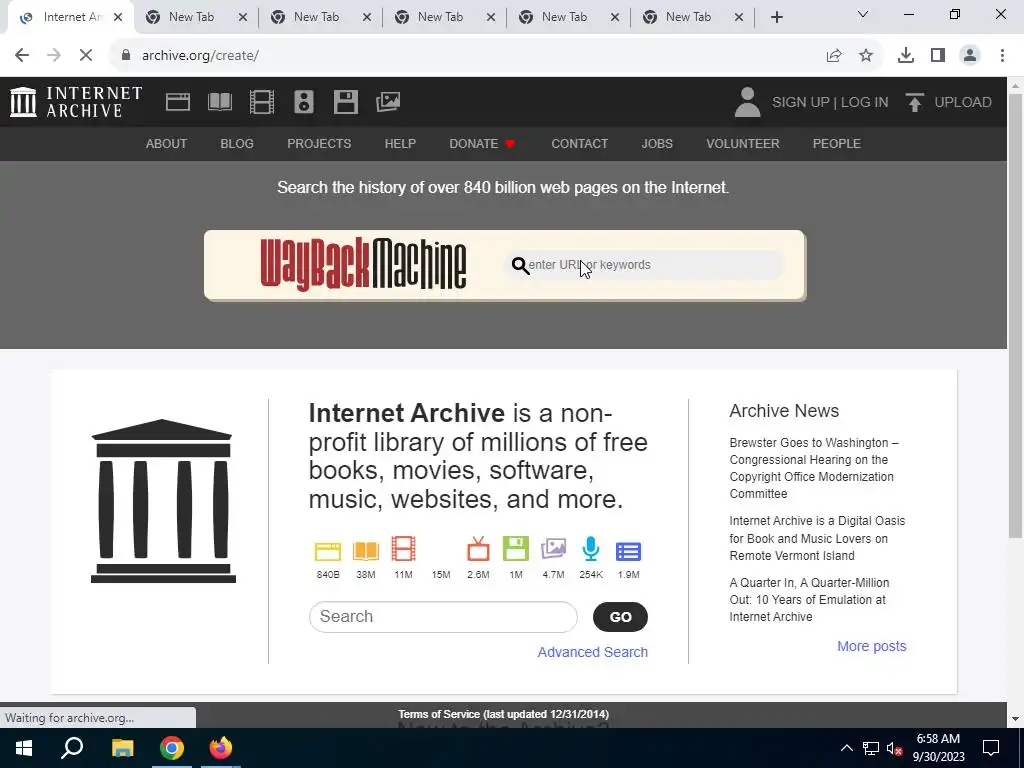Open the PEOPLE menu item
1024x768 pixels.
[x=837, y=144]
